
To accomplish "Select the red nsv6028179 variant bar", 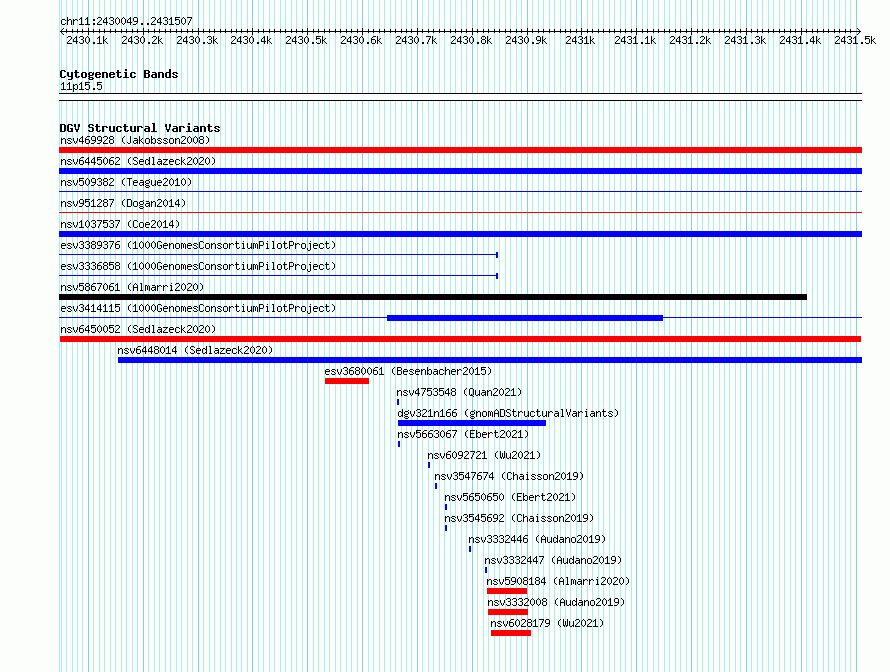I will coord(511,633).
